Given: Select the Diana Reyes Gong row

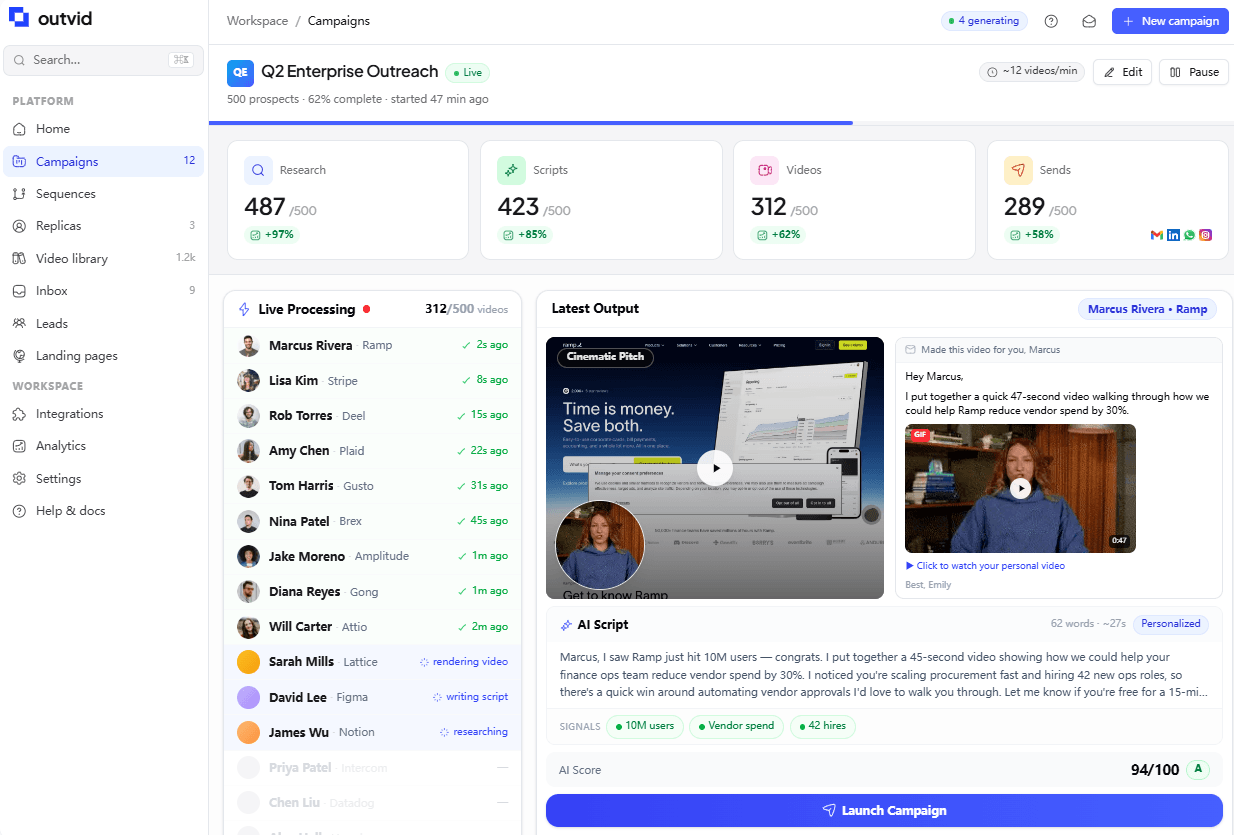Looking at the screenshot, I should [x=372, y=591].
